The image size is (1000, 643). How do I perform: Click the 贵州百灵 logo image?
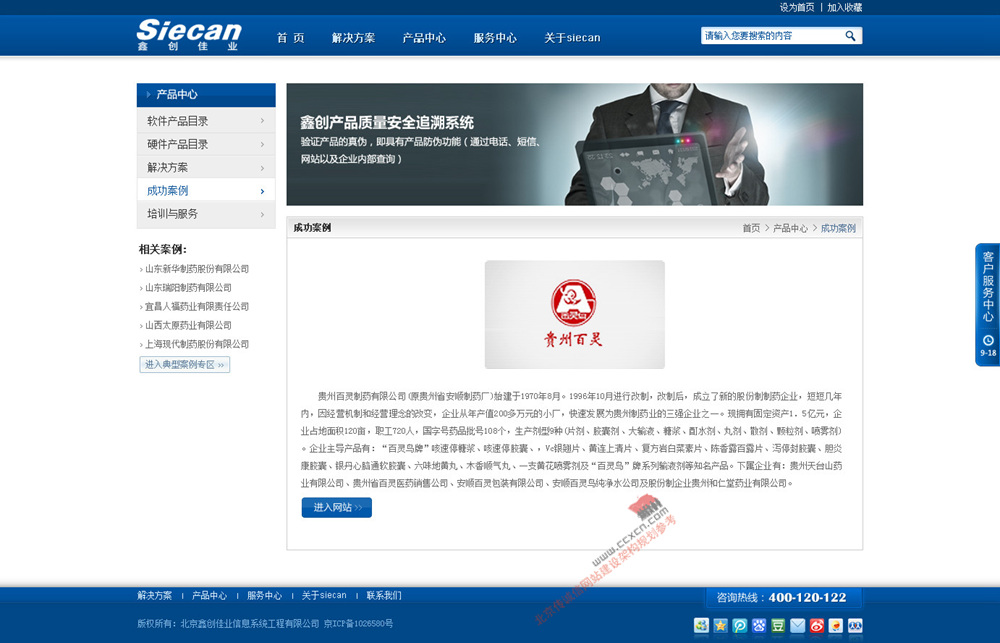point(573,314)
